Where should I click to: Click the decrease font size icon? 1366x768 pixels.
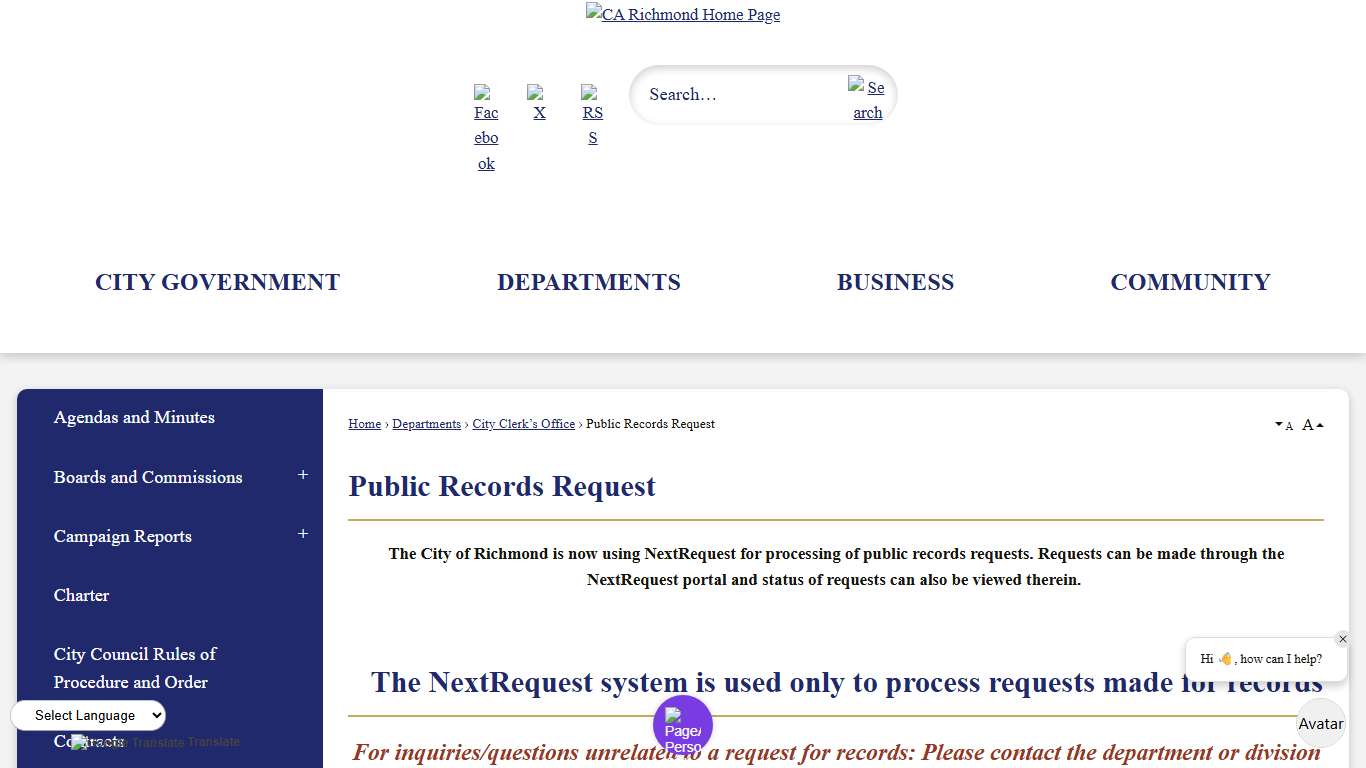click(1285, 424)
